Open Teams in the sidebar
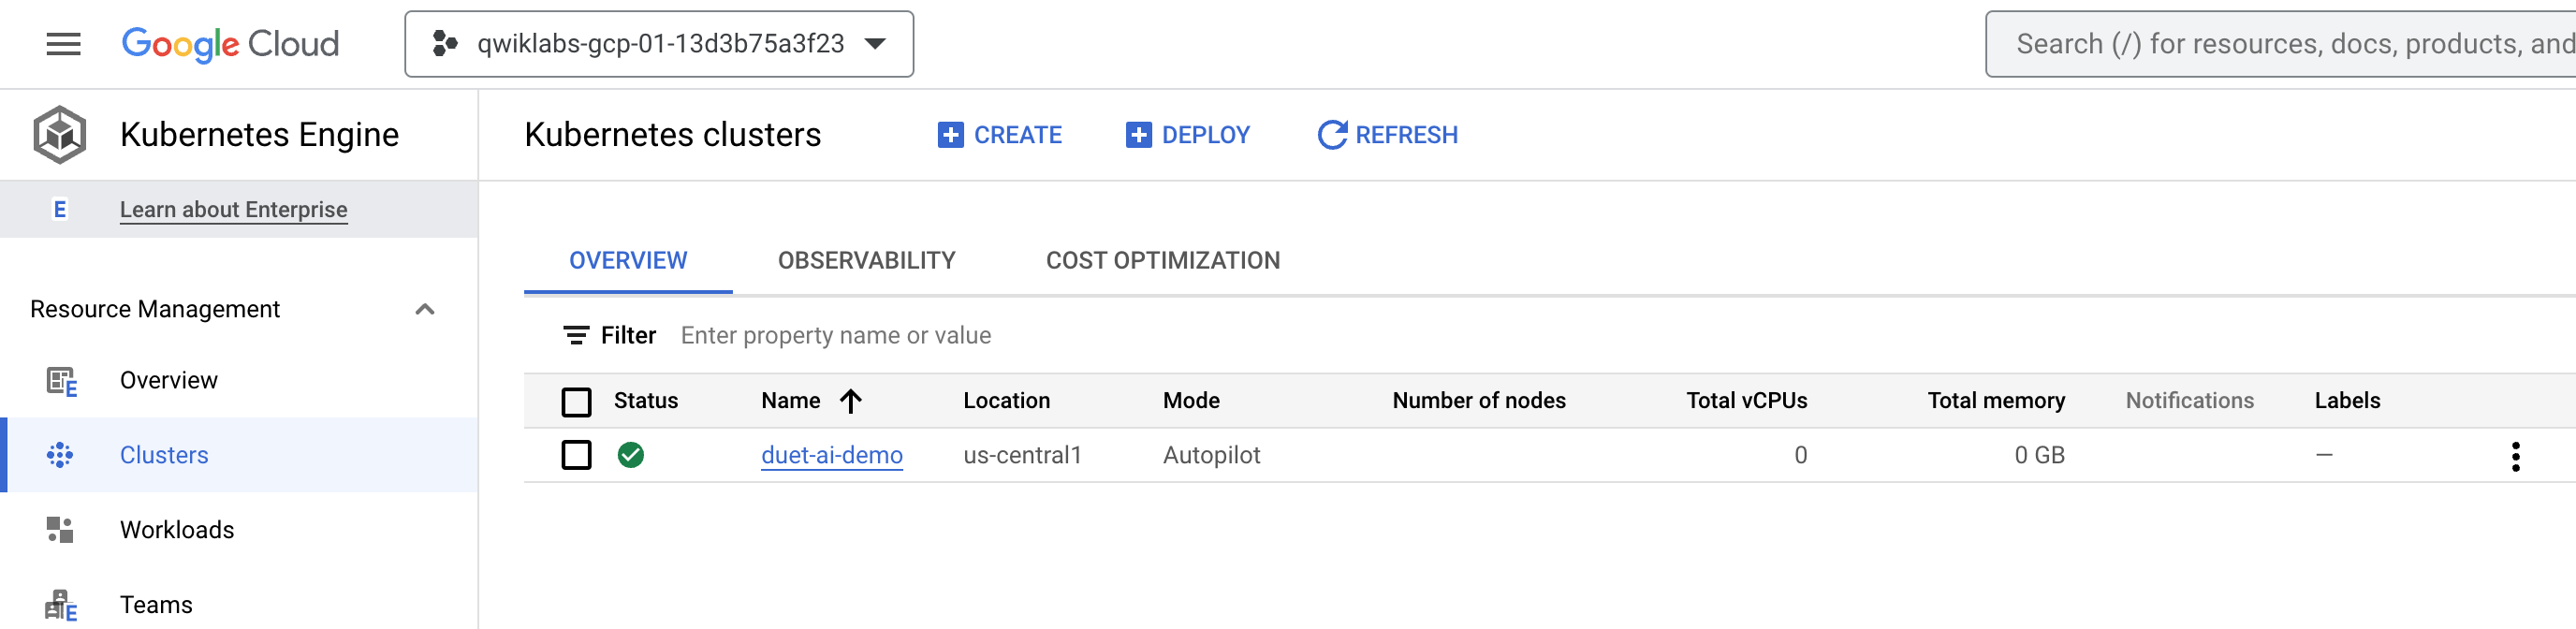 239,605
